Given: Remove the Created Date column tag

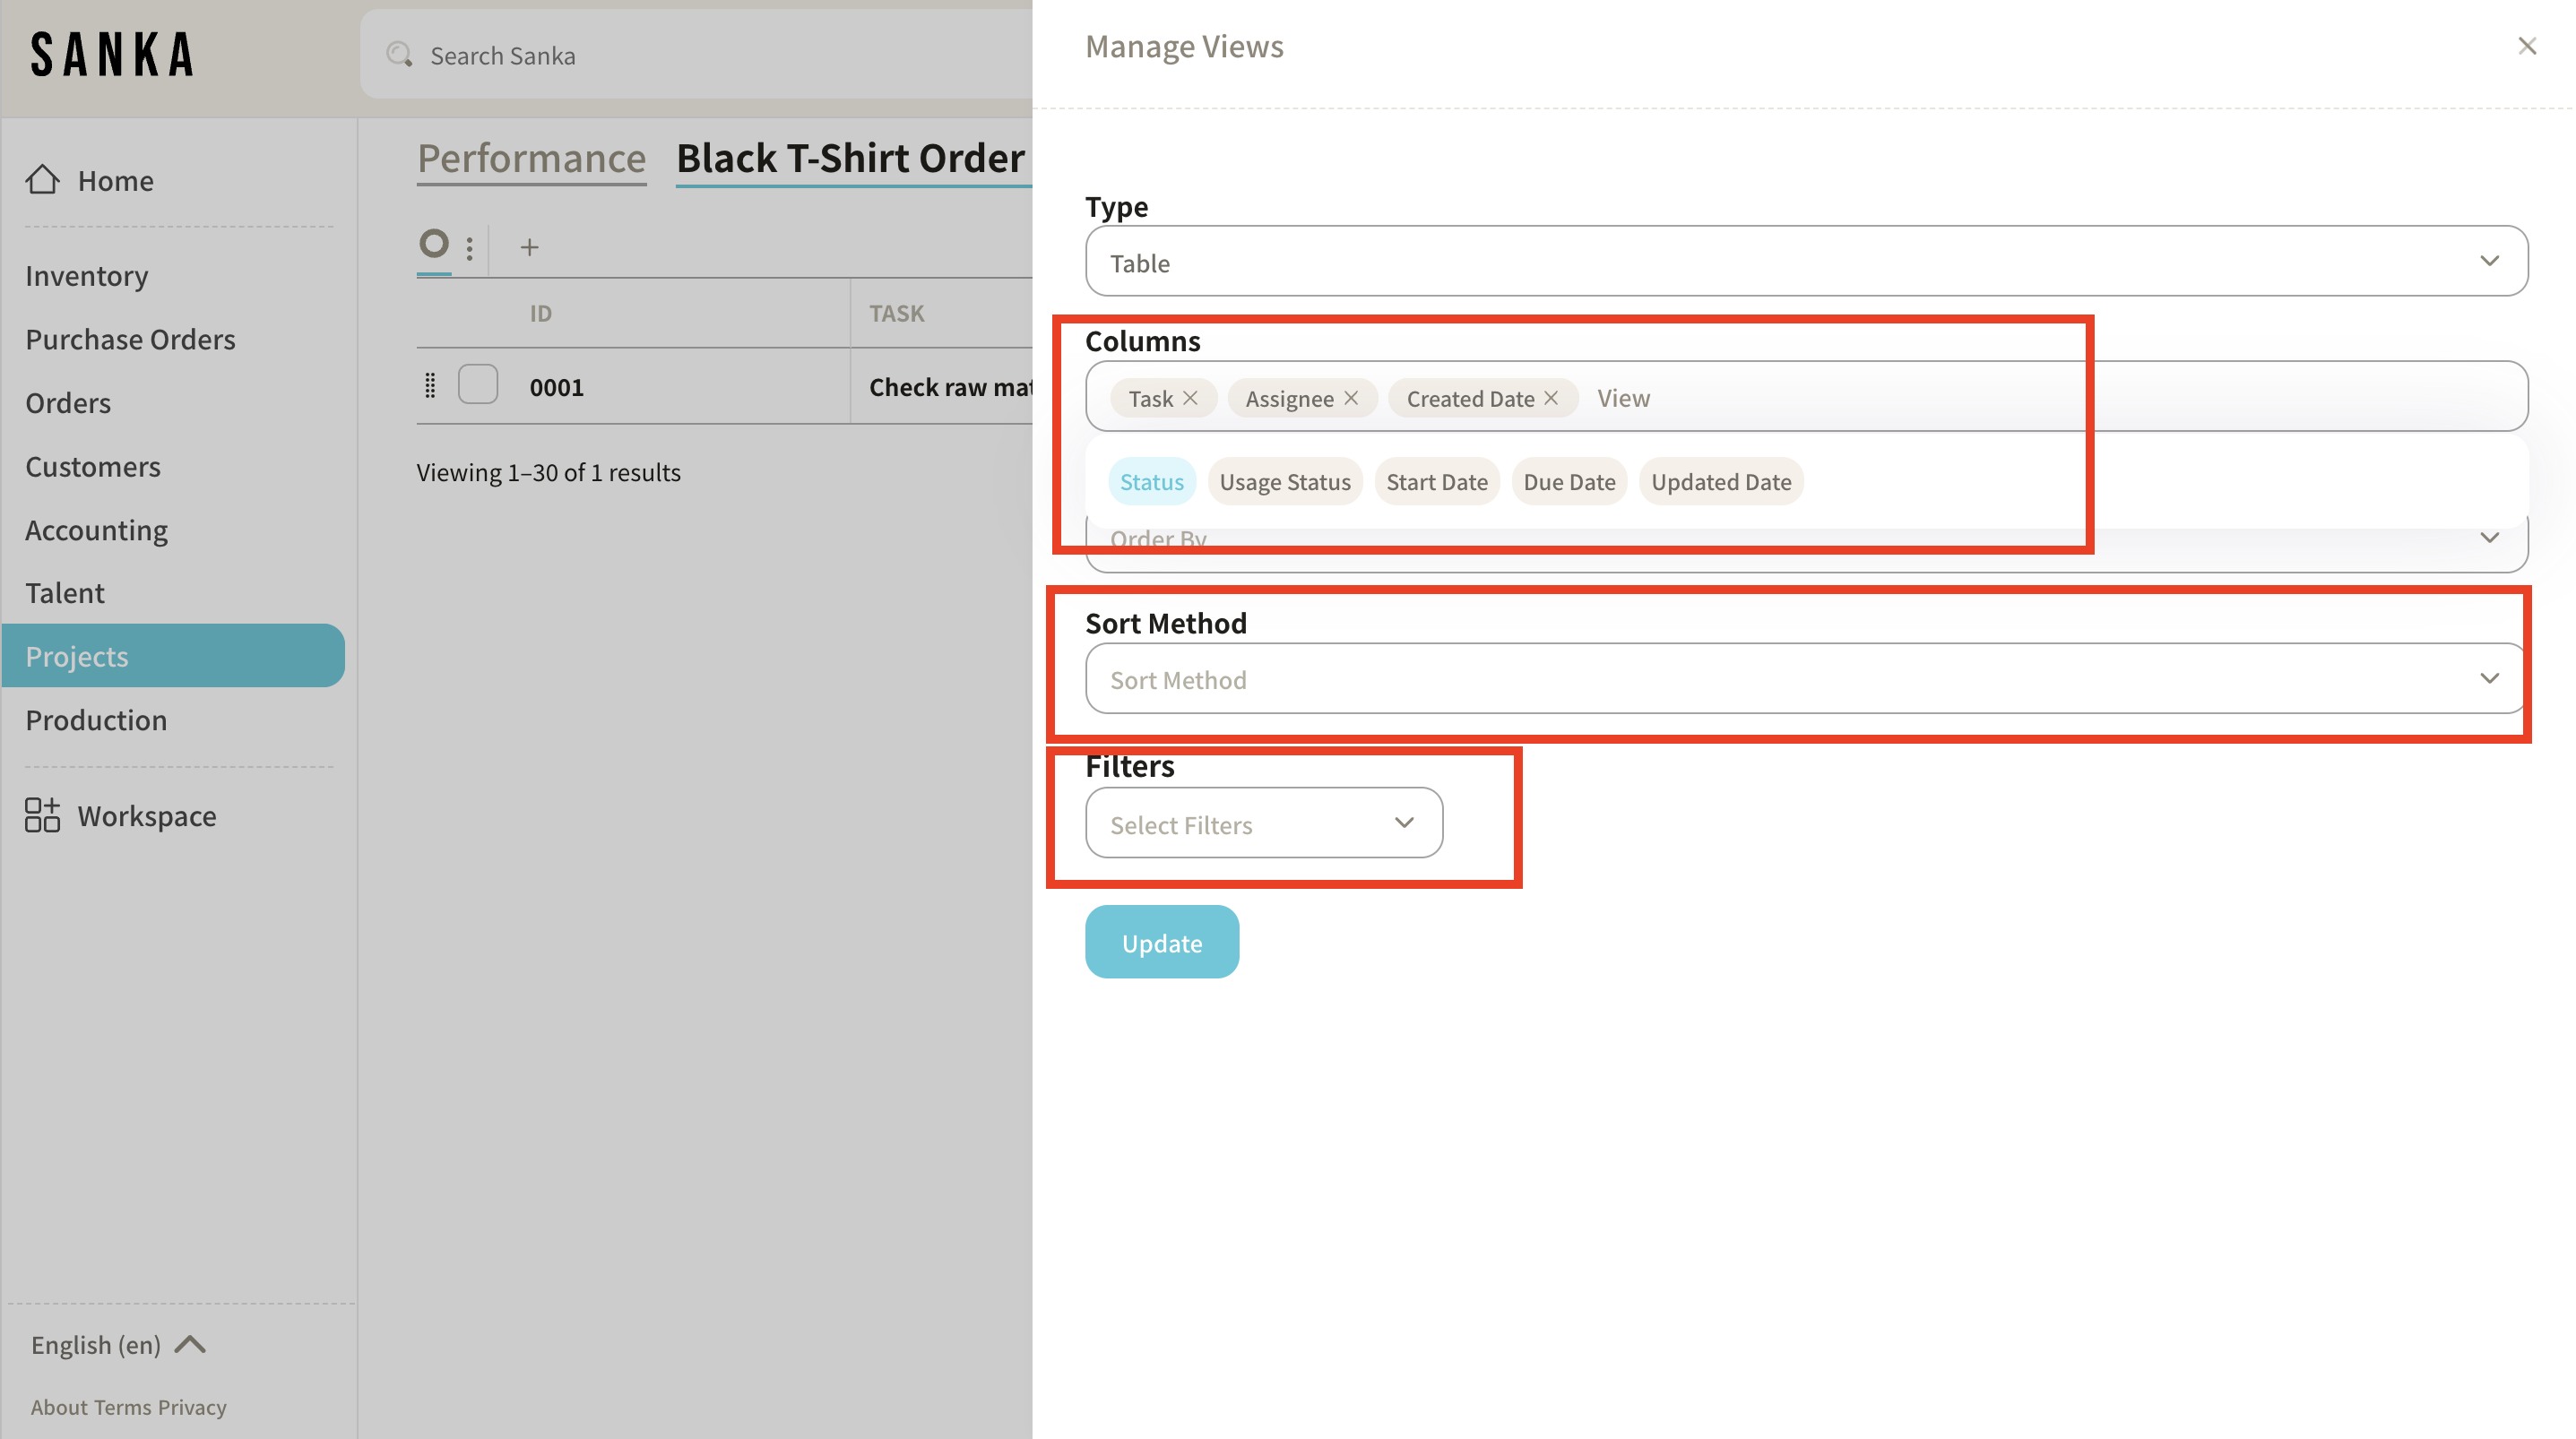Looking at the screenshot, I should click(1551, 398).
